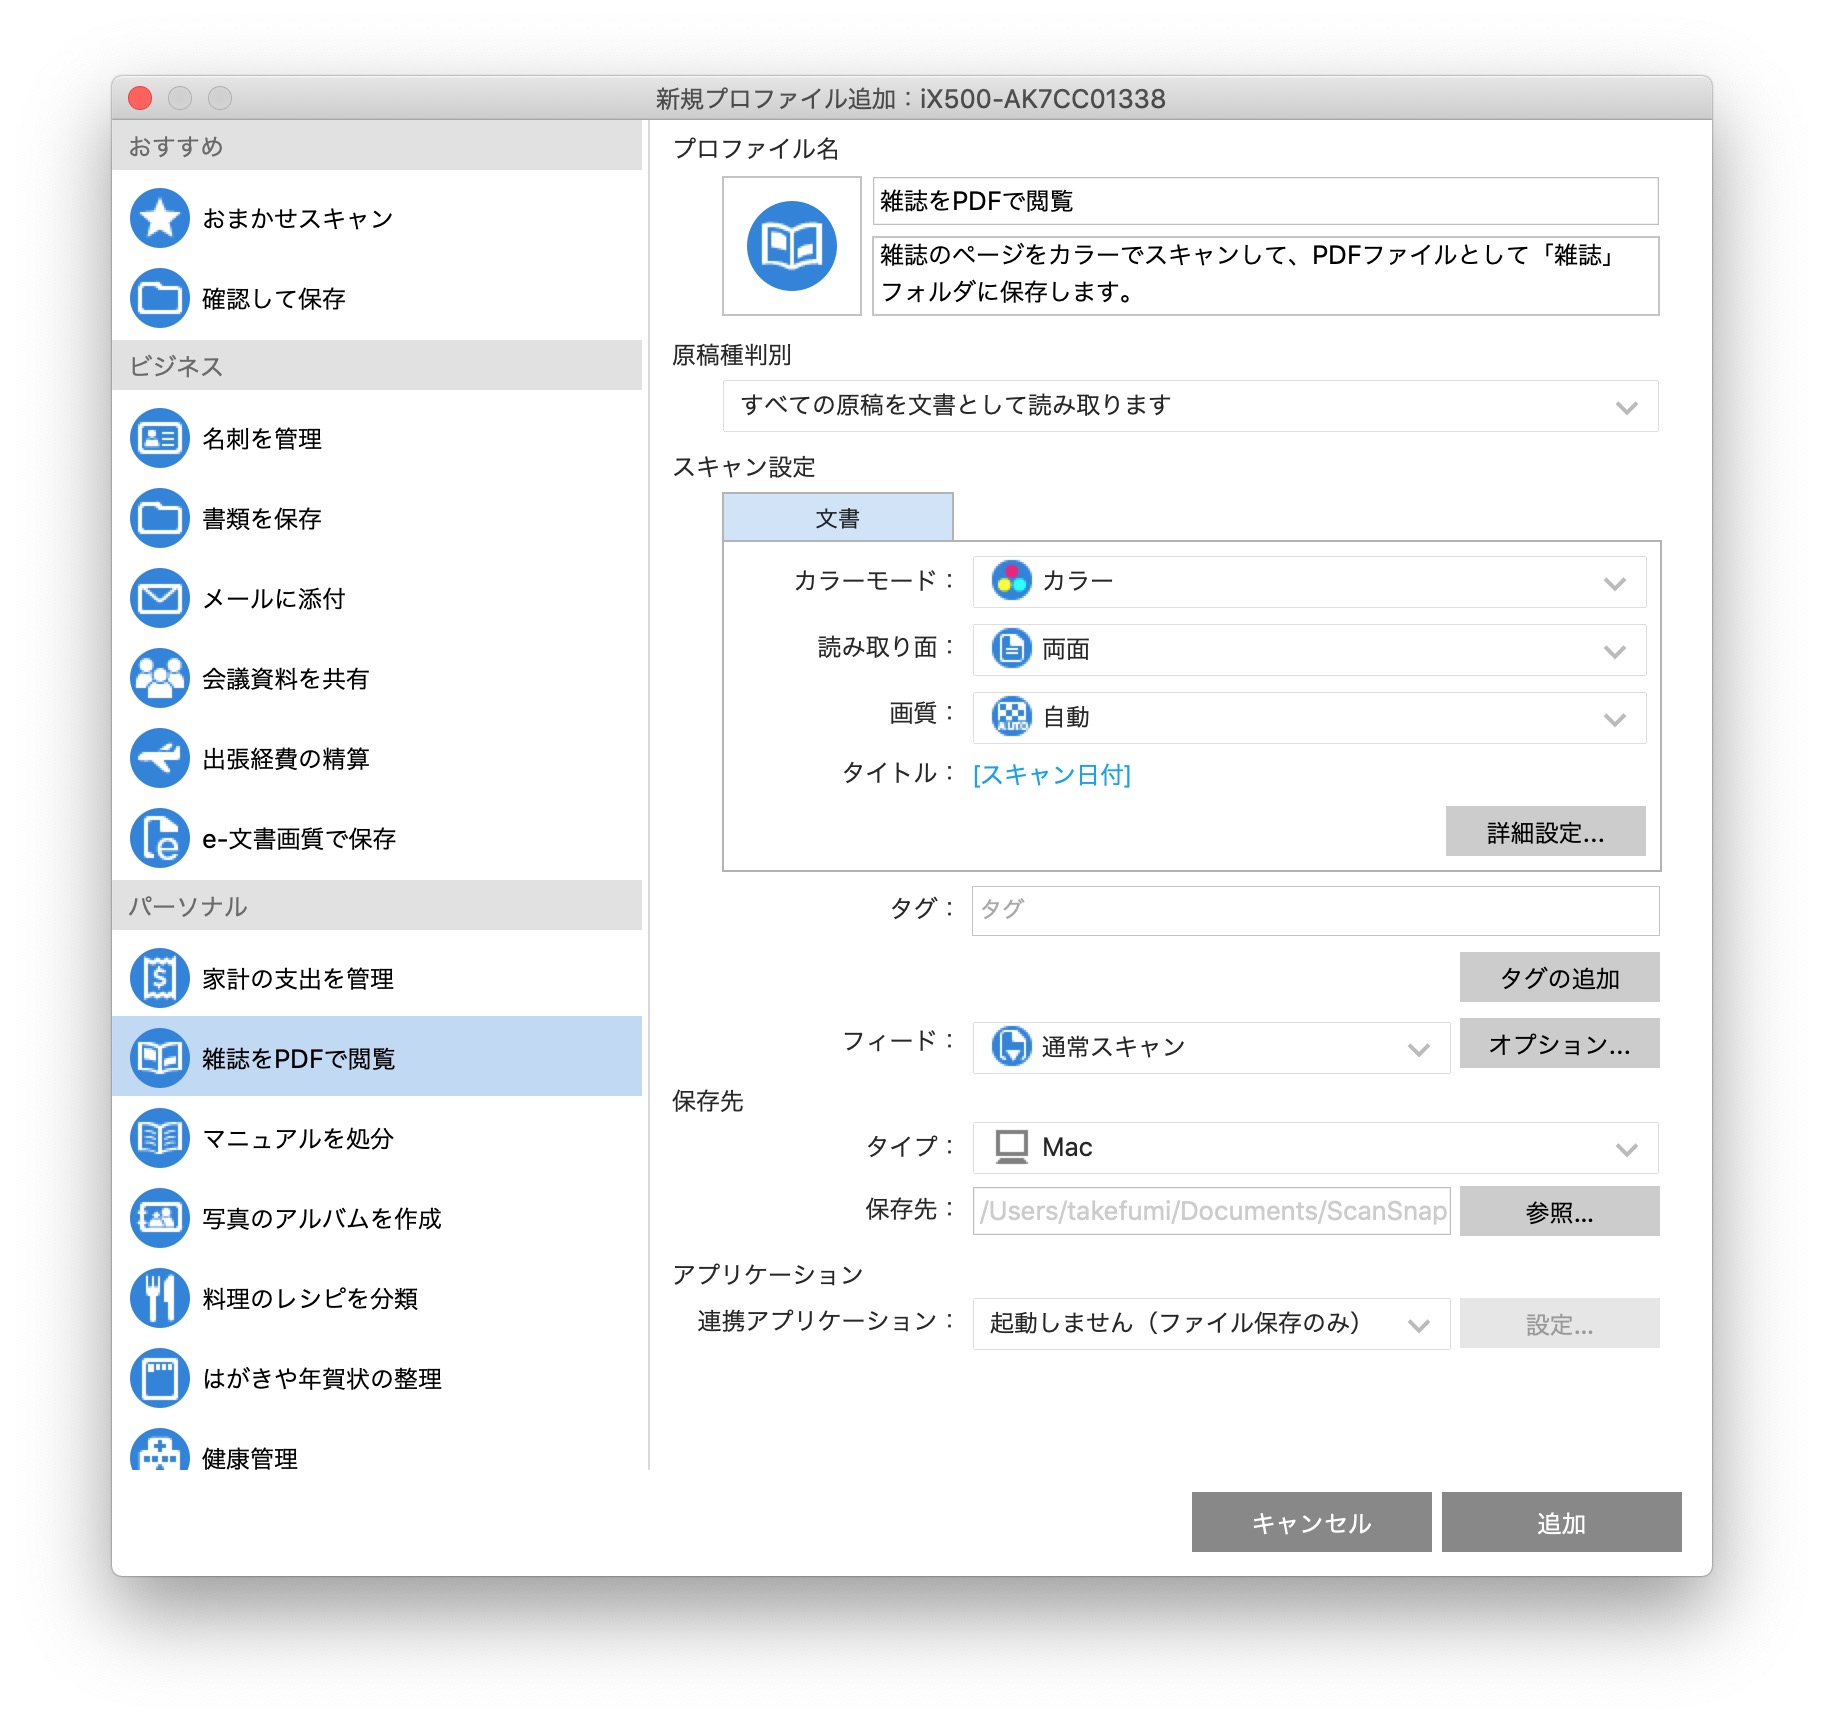This screenshot has width=1824, height=1724.
Task: Click the 健康管理 medical icon
Action: tap(160, 1450)
